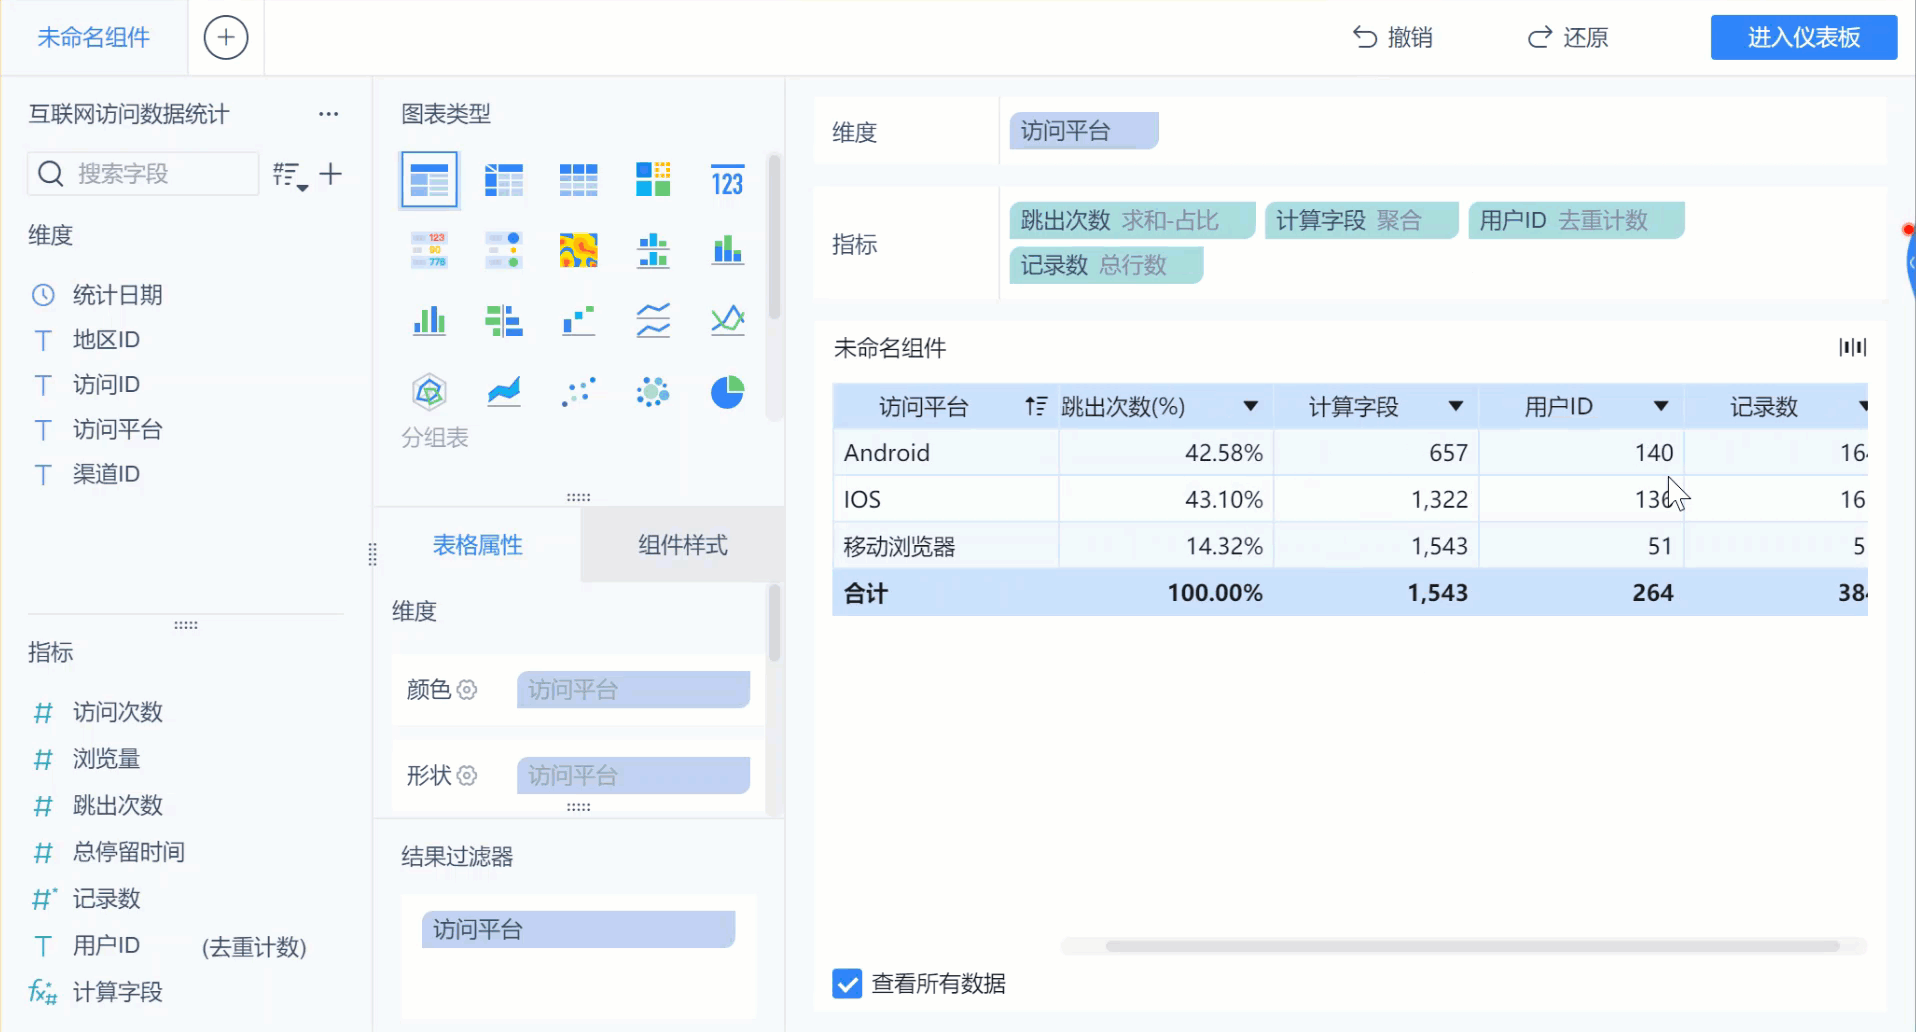This screenshot has width=1916, height=1032.
Task: Select the 统计日期 dimension field
Action: pos(117,295)
